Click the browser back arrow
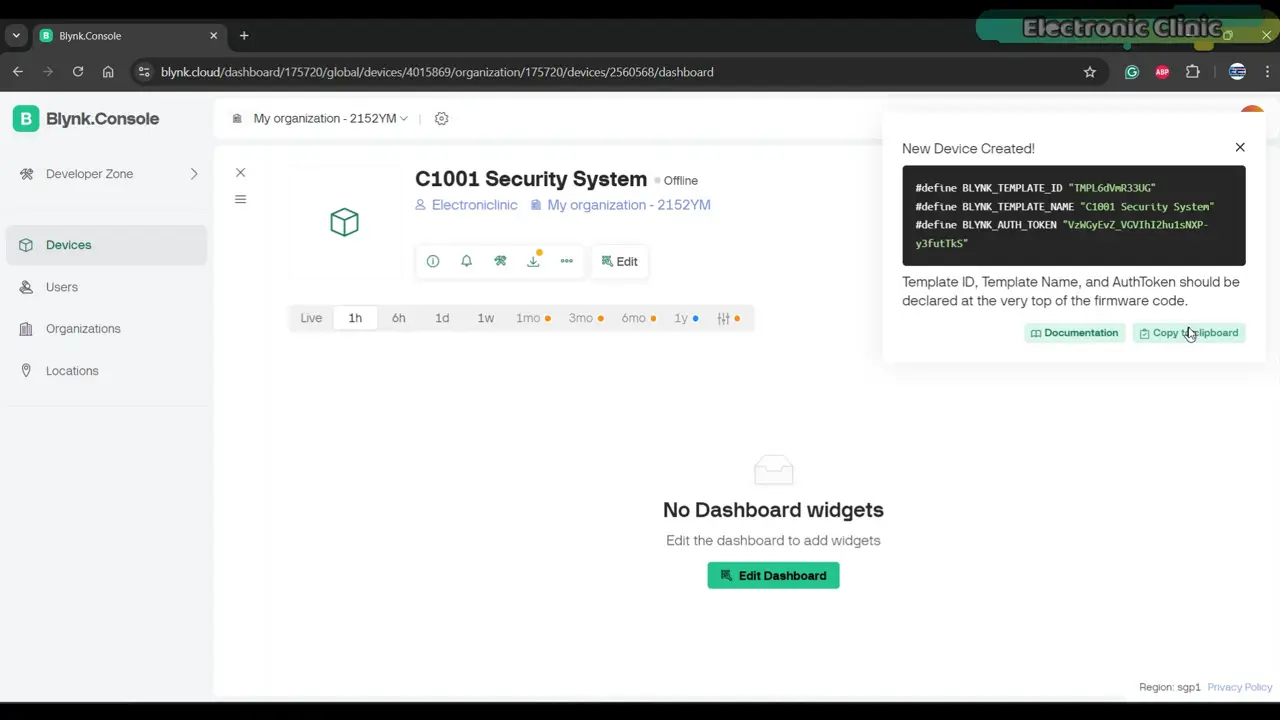1280x720 pixels. [x=18, y=72]
